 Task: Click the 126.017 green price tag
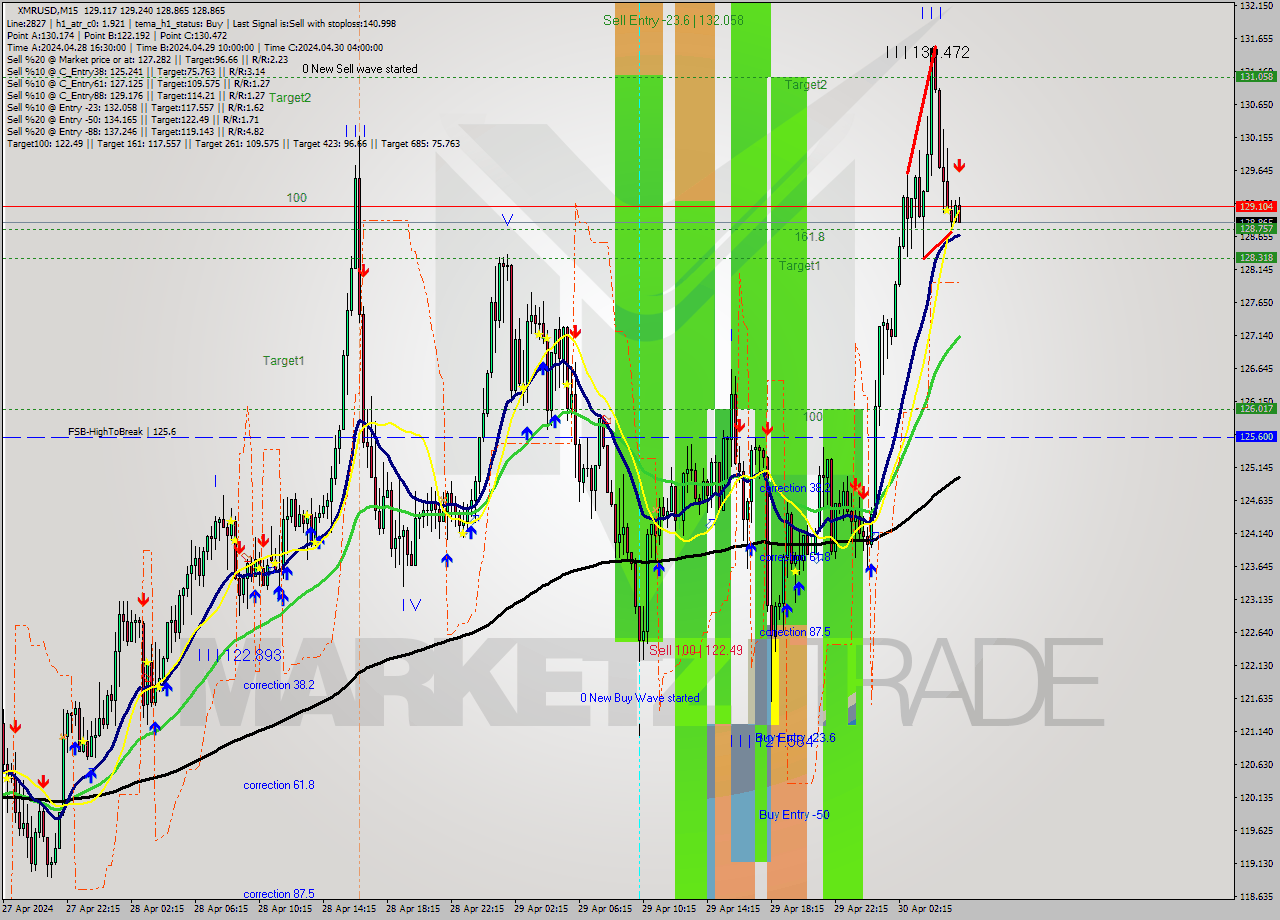1256,408
